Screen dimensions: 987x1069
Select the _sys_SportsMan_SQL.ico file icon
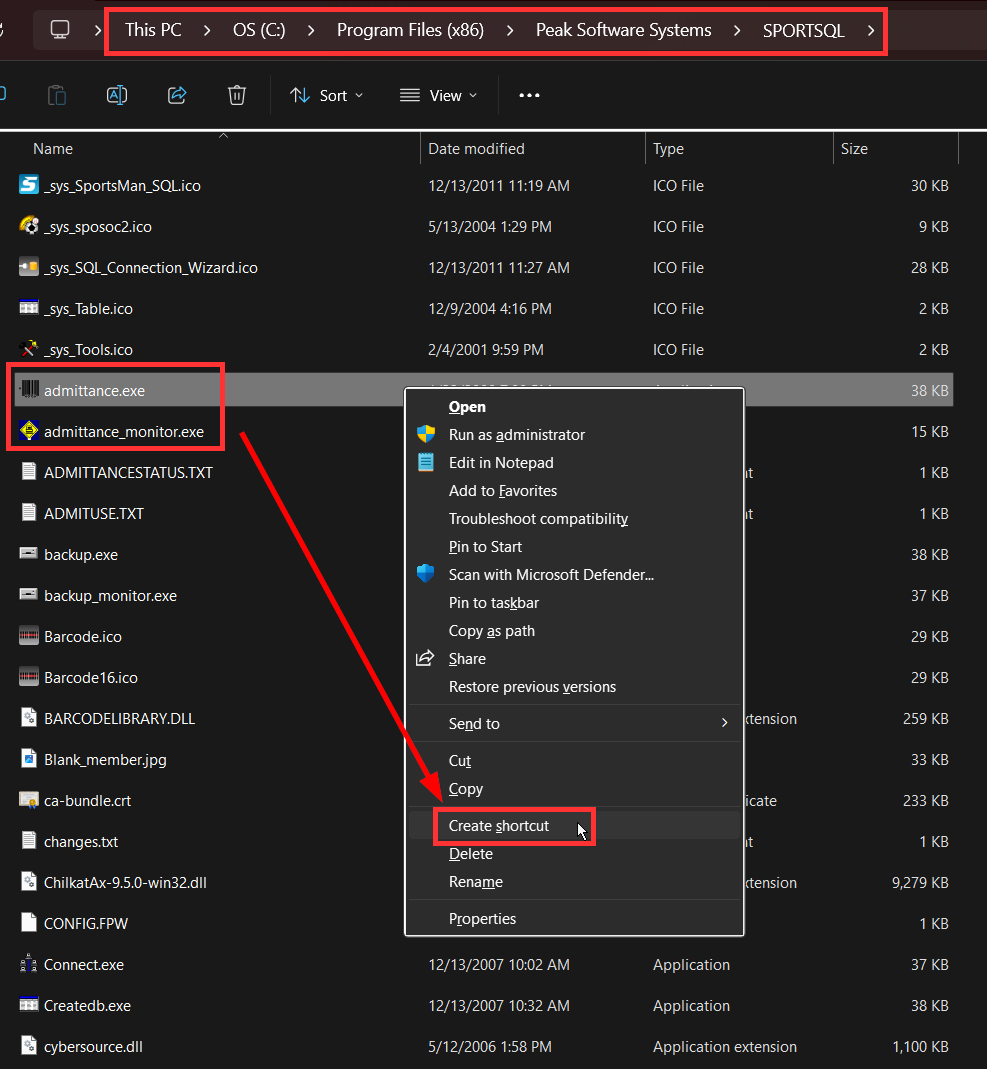point(28,186)
